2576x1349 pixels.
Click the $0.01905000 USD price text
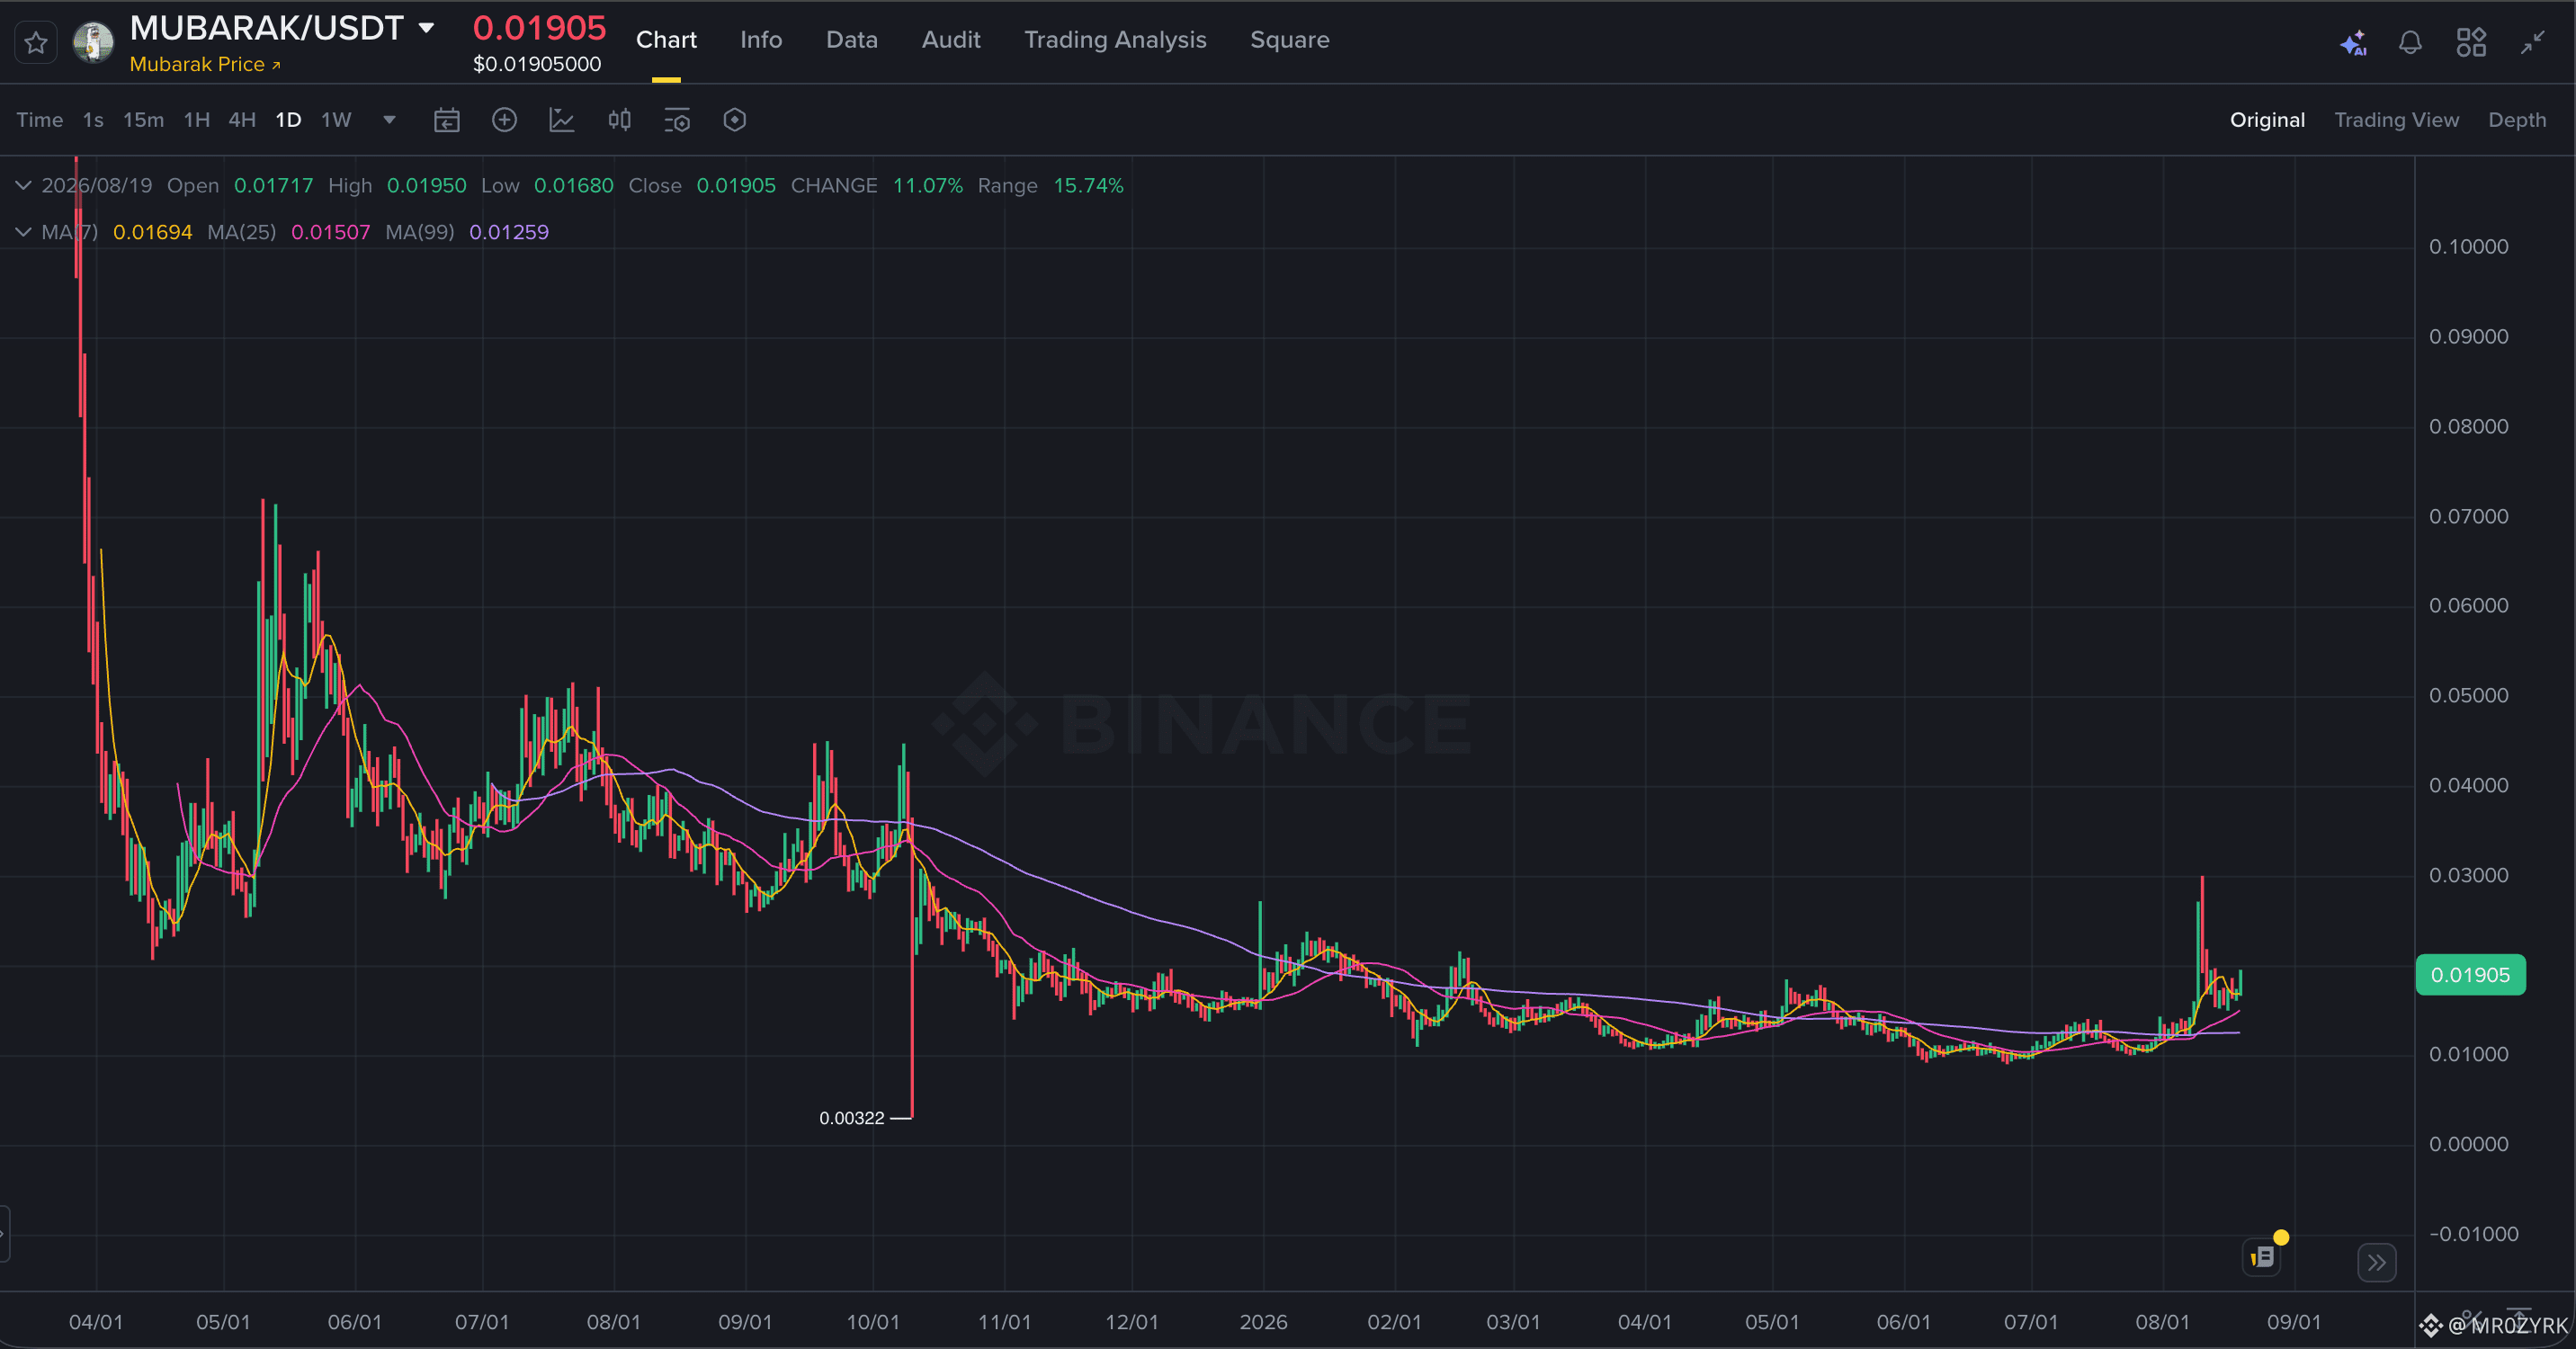pyautogui.click(x=537, y=65)
